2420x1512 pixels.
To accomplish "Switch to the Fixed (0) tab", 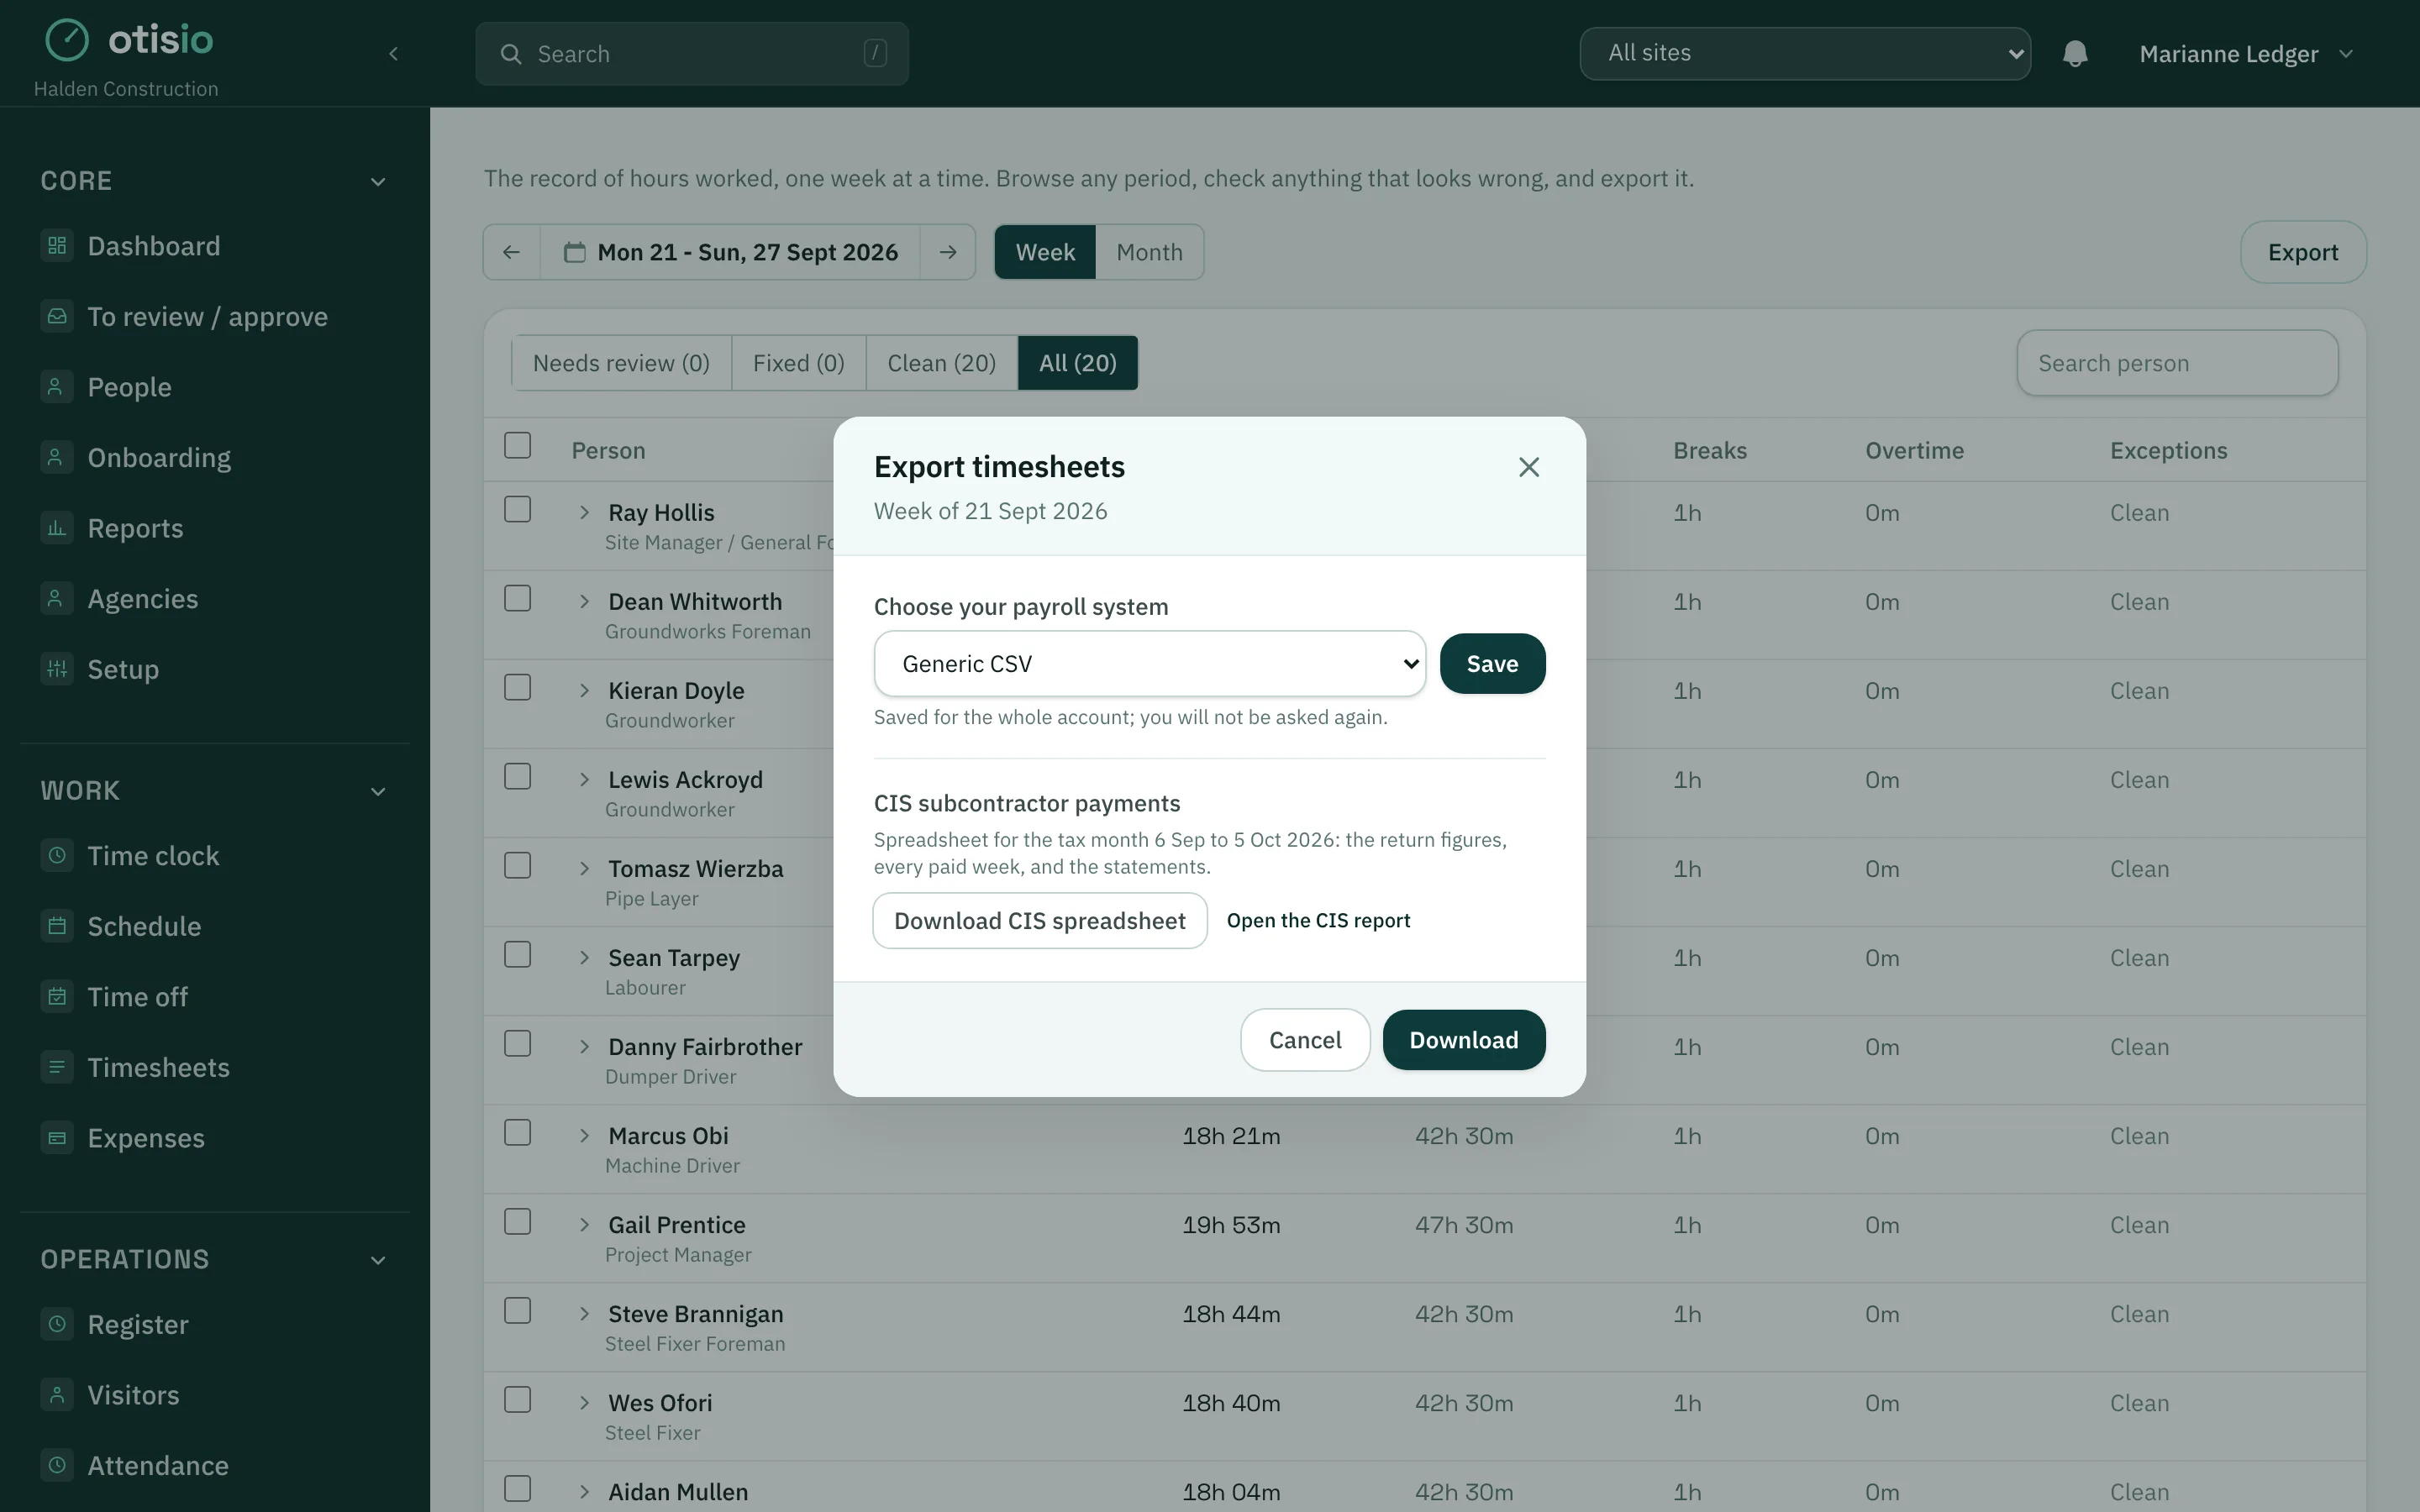I will coord(798,363).
